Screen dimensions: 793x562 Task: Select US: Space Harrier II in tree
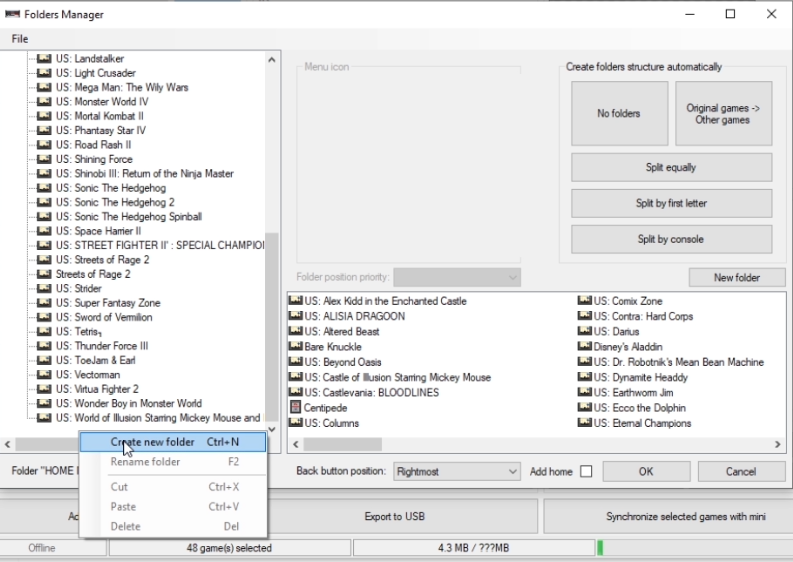tap(99, 231)
